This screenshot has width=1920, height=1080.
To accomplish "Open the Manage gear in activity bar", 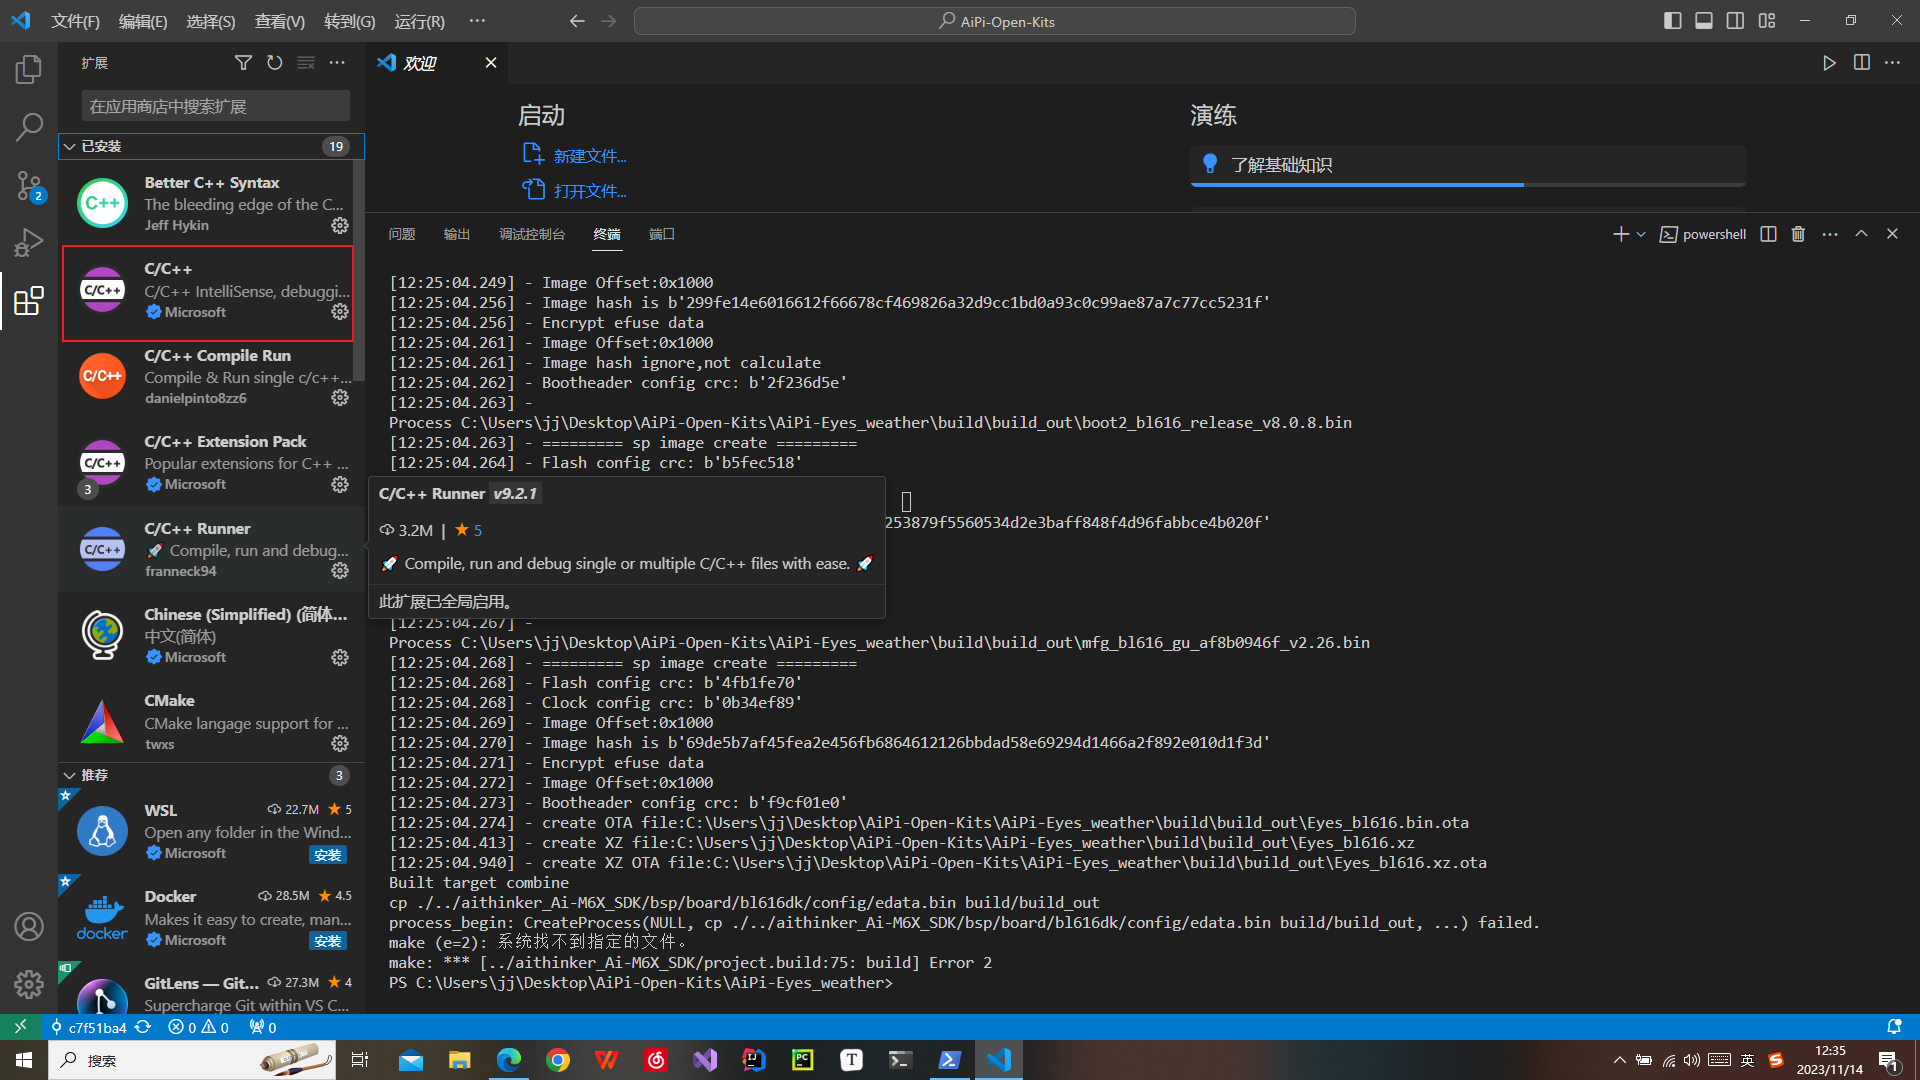I will [29, 985].
